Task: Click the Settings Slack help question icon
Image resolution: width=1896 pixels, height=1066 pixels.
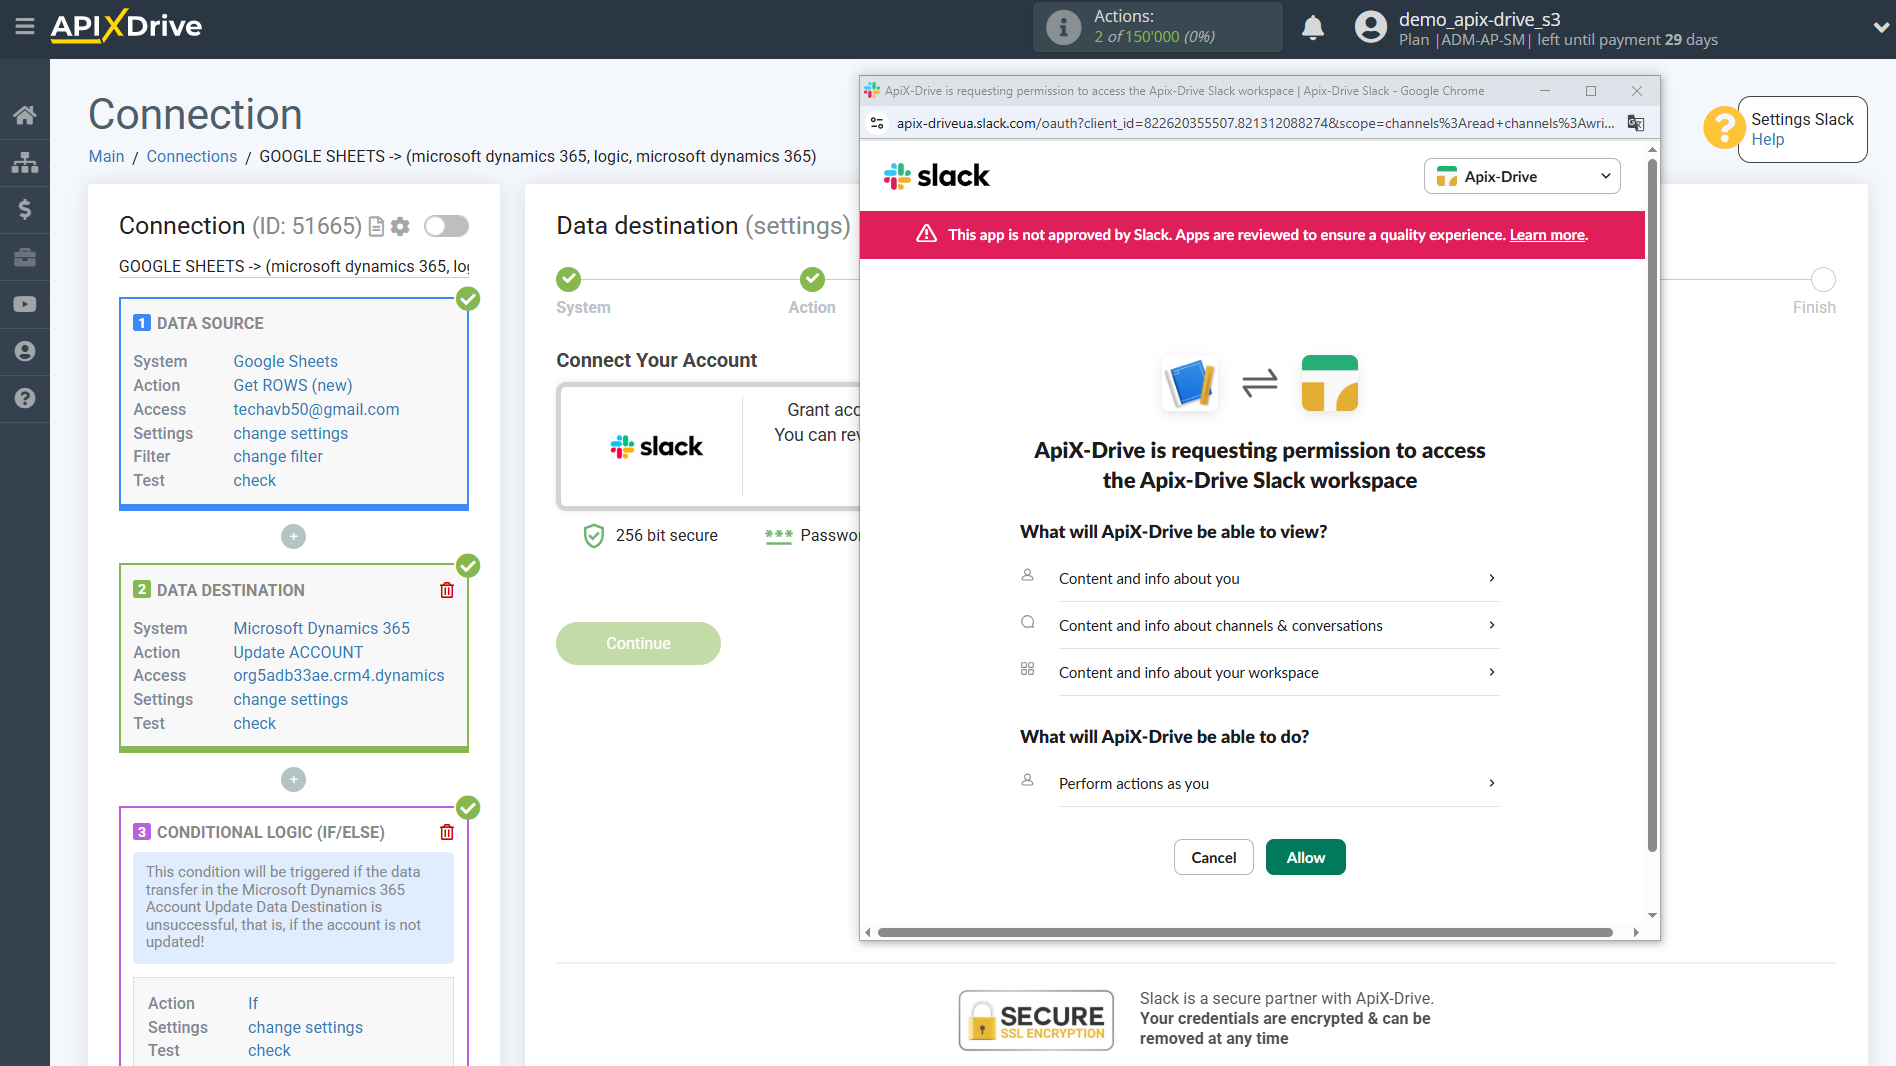Action: (1724, 128)
